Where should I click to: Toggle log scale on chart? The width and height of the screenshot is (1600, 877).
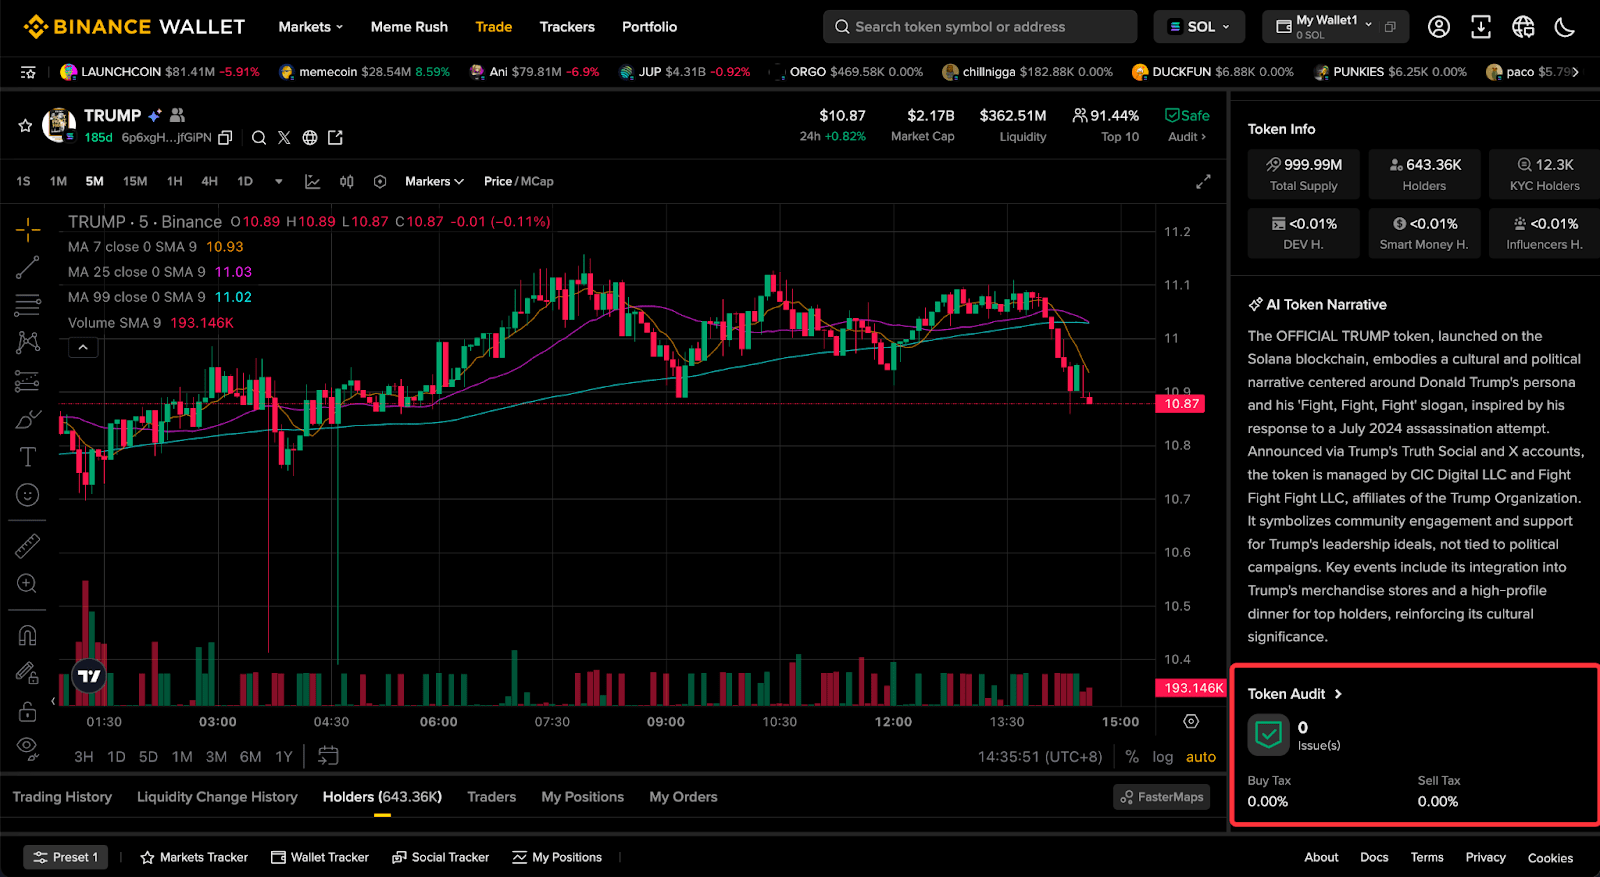(x=1162, y=757)
